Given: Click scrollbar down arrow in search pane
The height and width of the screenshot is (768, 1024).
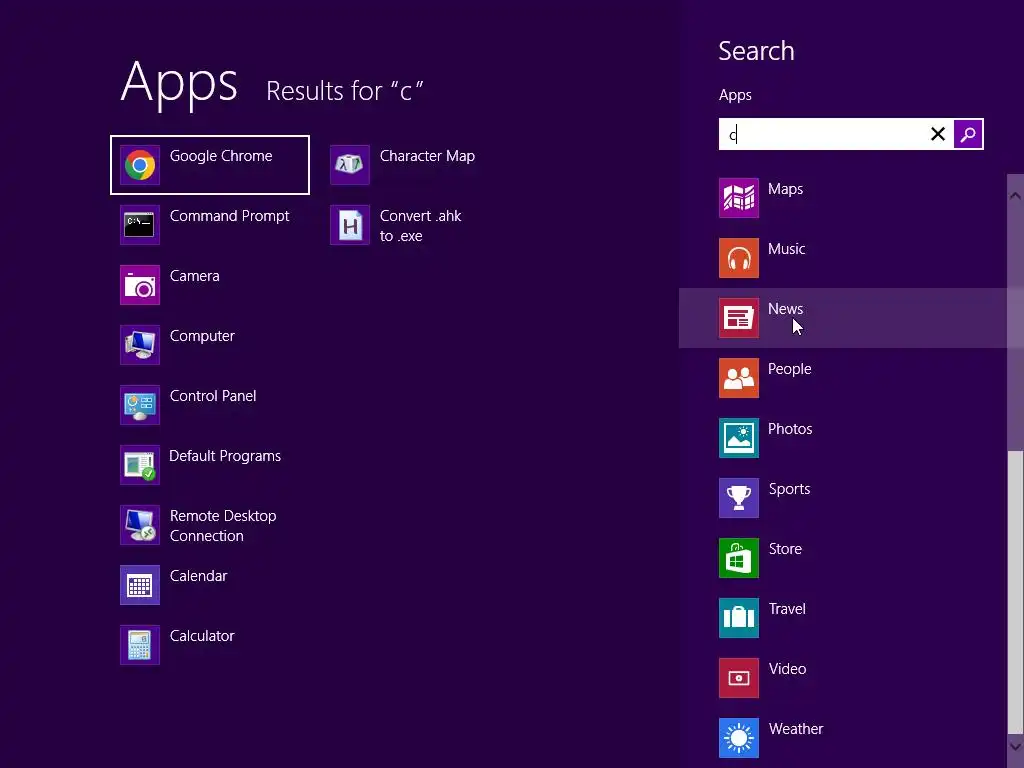Looking at the screenshot, I should point(1016,746).
